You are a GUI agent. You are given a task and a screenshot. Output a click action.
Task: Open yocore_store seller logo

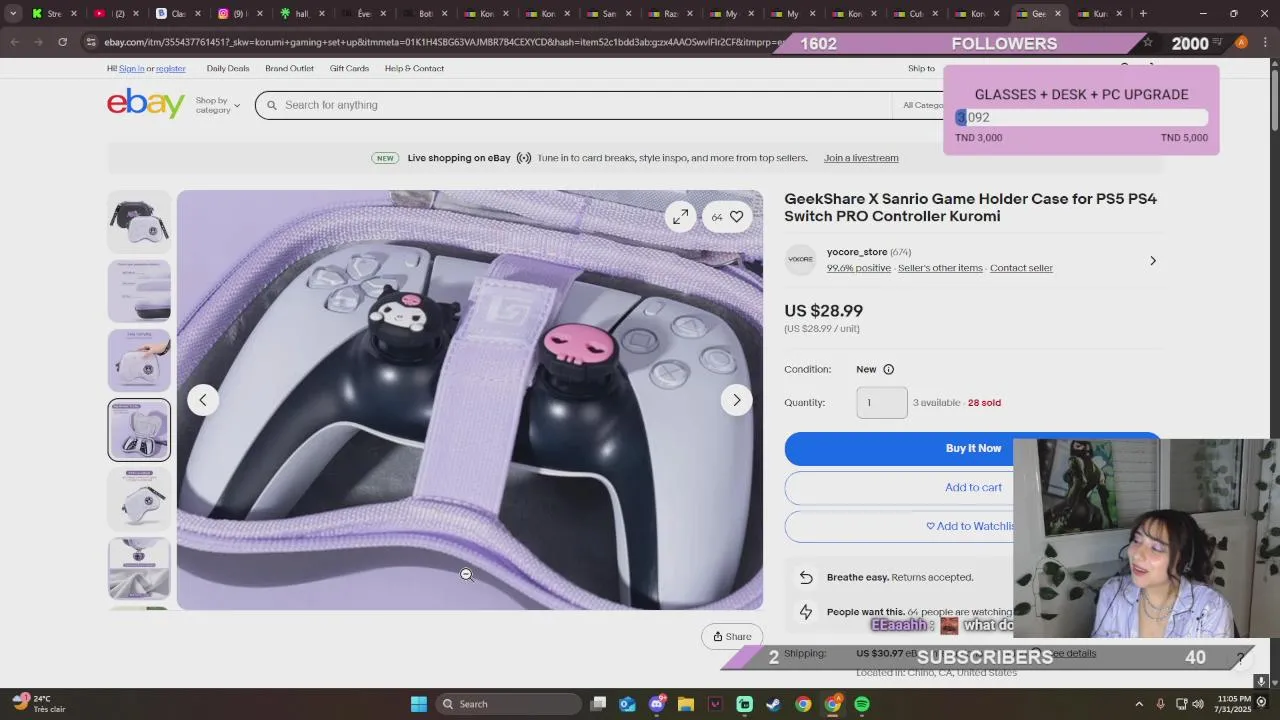(800, 260)
